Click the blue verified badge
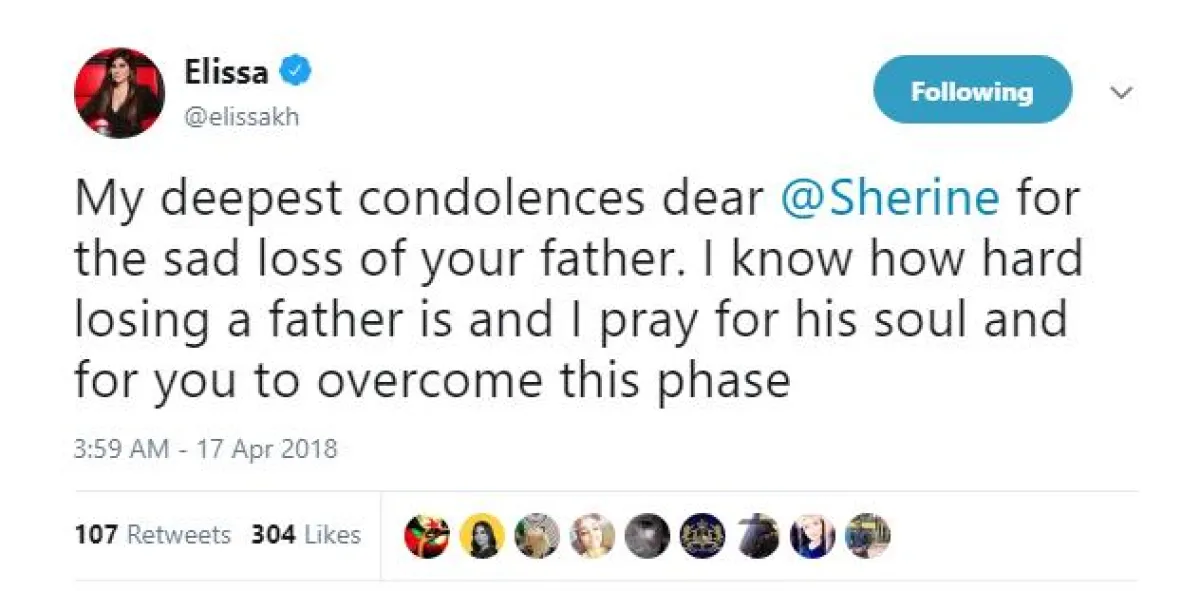 295,71
